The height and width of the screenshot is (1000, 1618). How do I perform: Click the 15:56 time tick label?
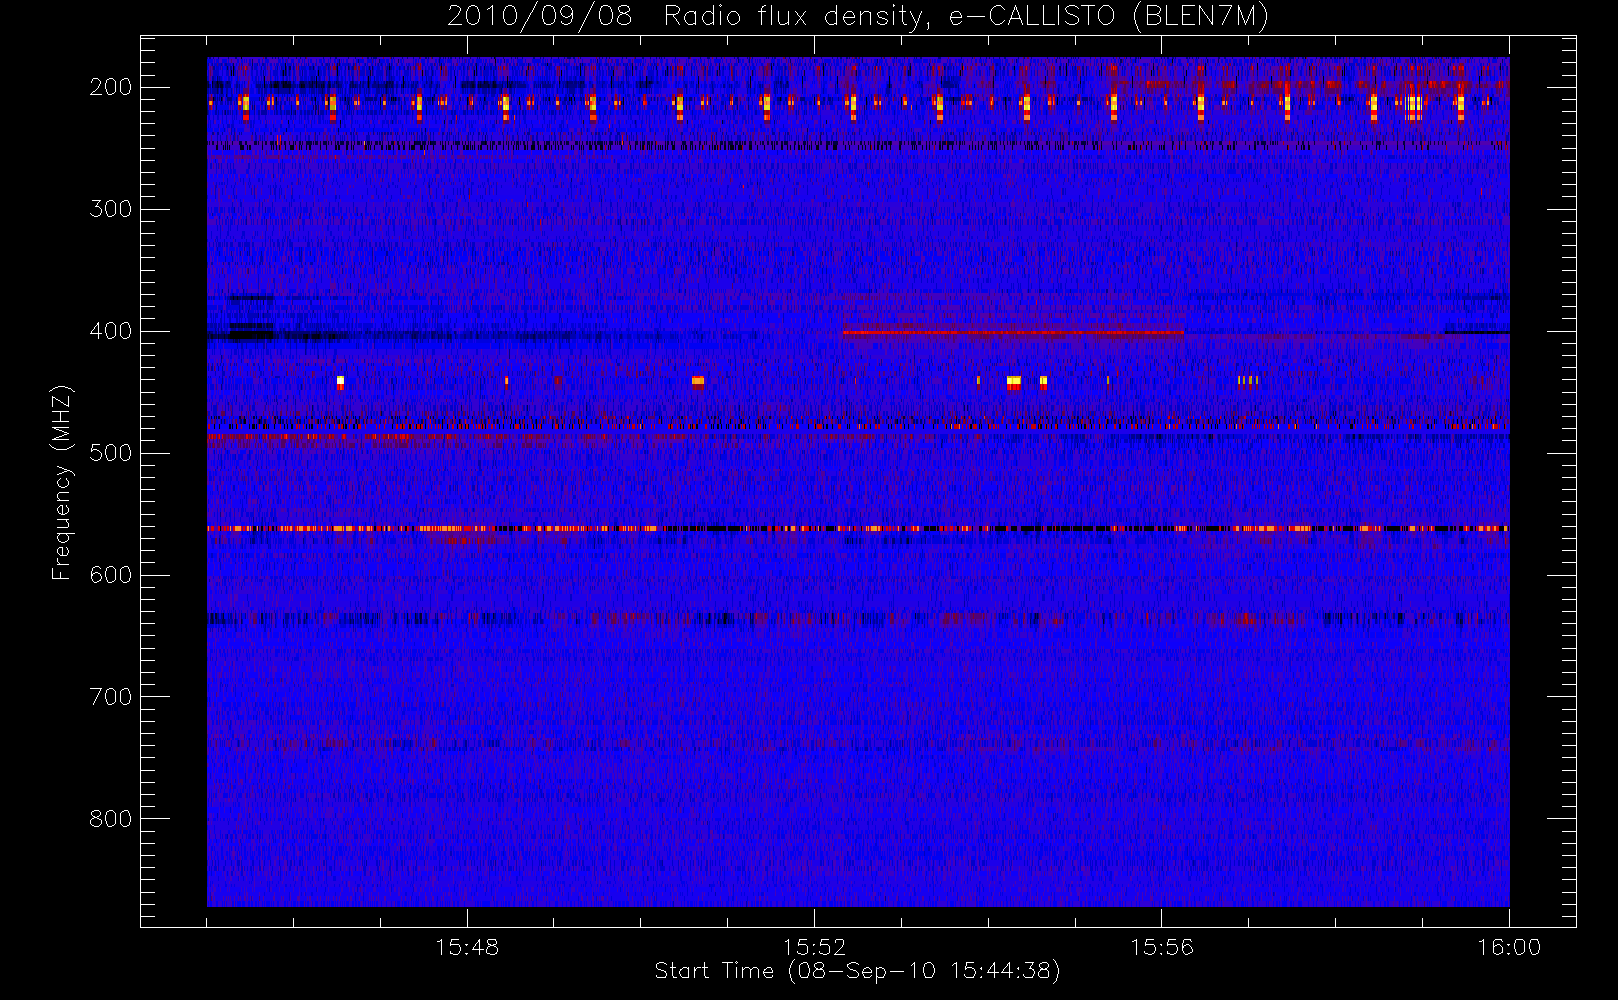coord(1162,947)
